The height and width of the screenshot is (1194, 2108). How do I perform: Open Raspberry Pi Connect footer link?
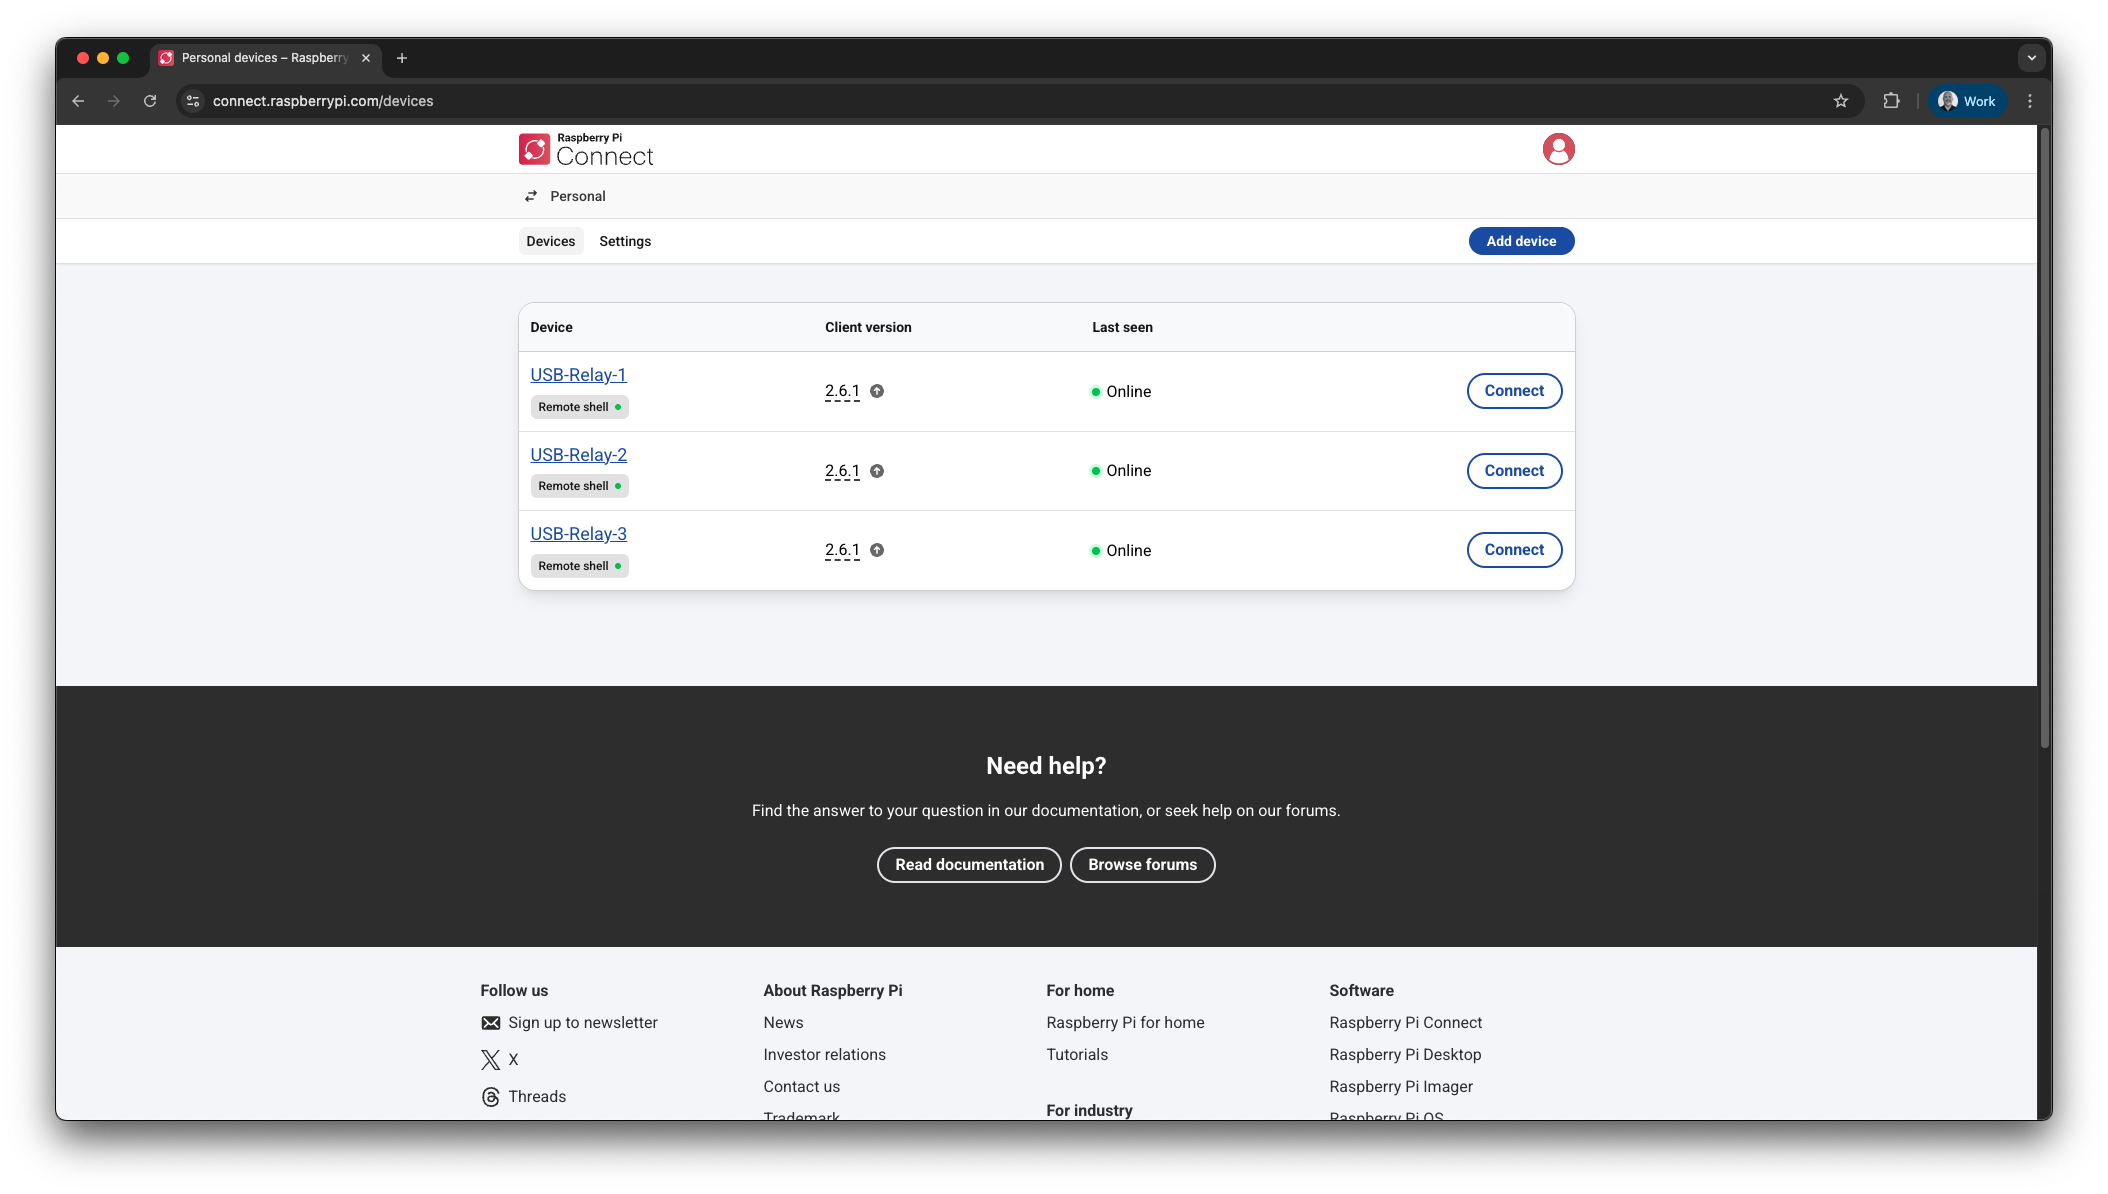1405,1023
